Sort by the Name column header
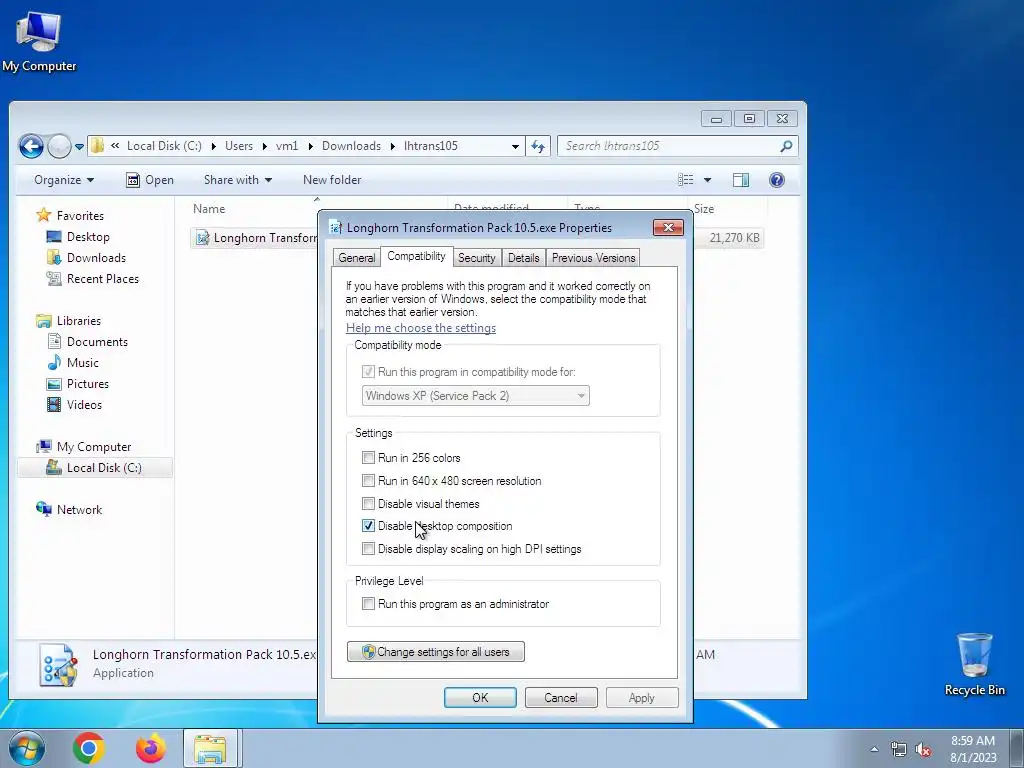The width and height of the screenshot is (1024, 768). tap(209, 209)
